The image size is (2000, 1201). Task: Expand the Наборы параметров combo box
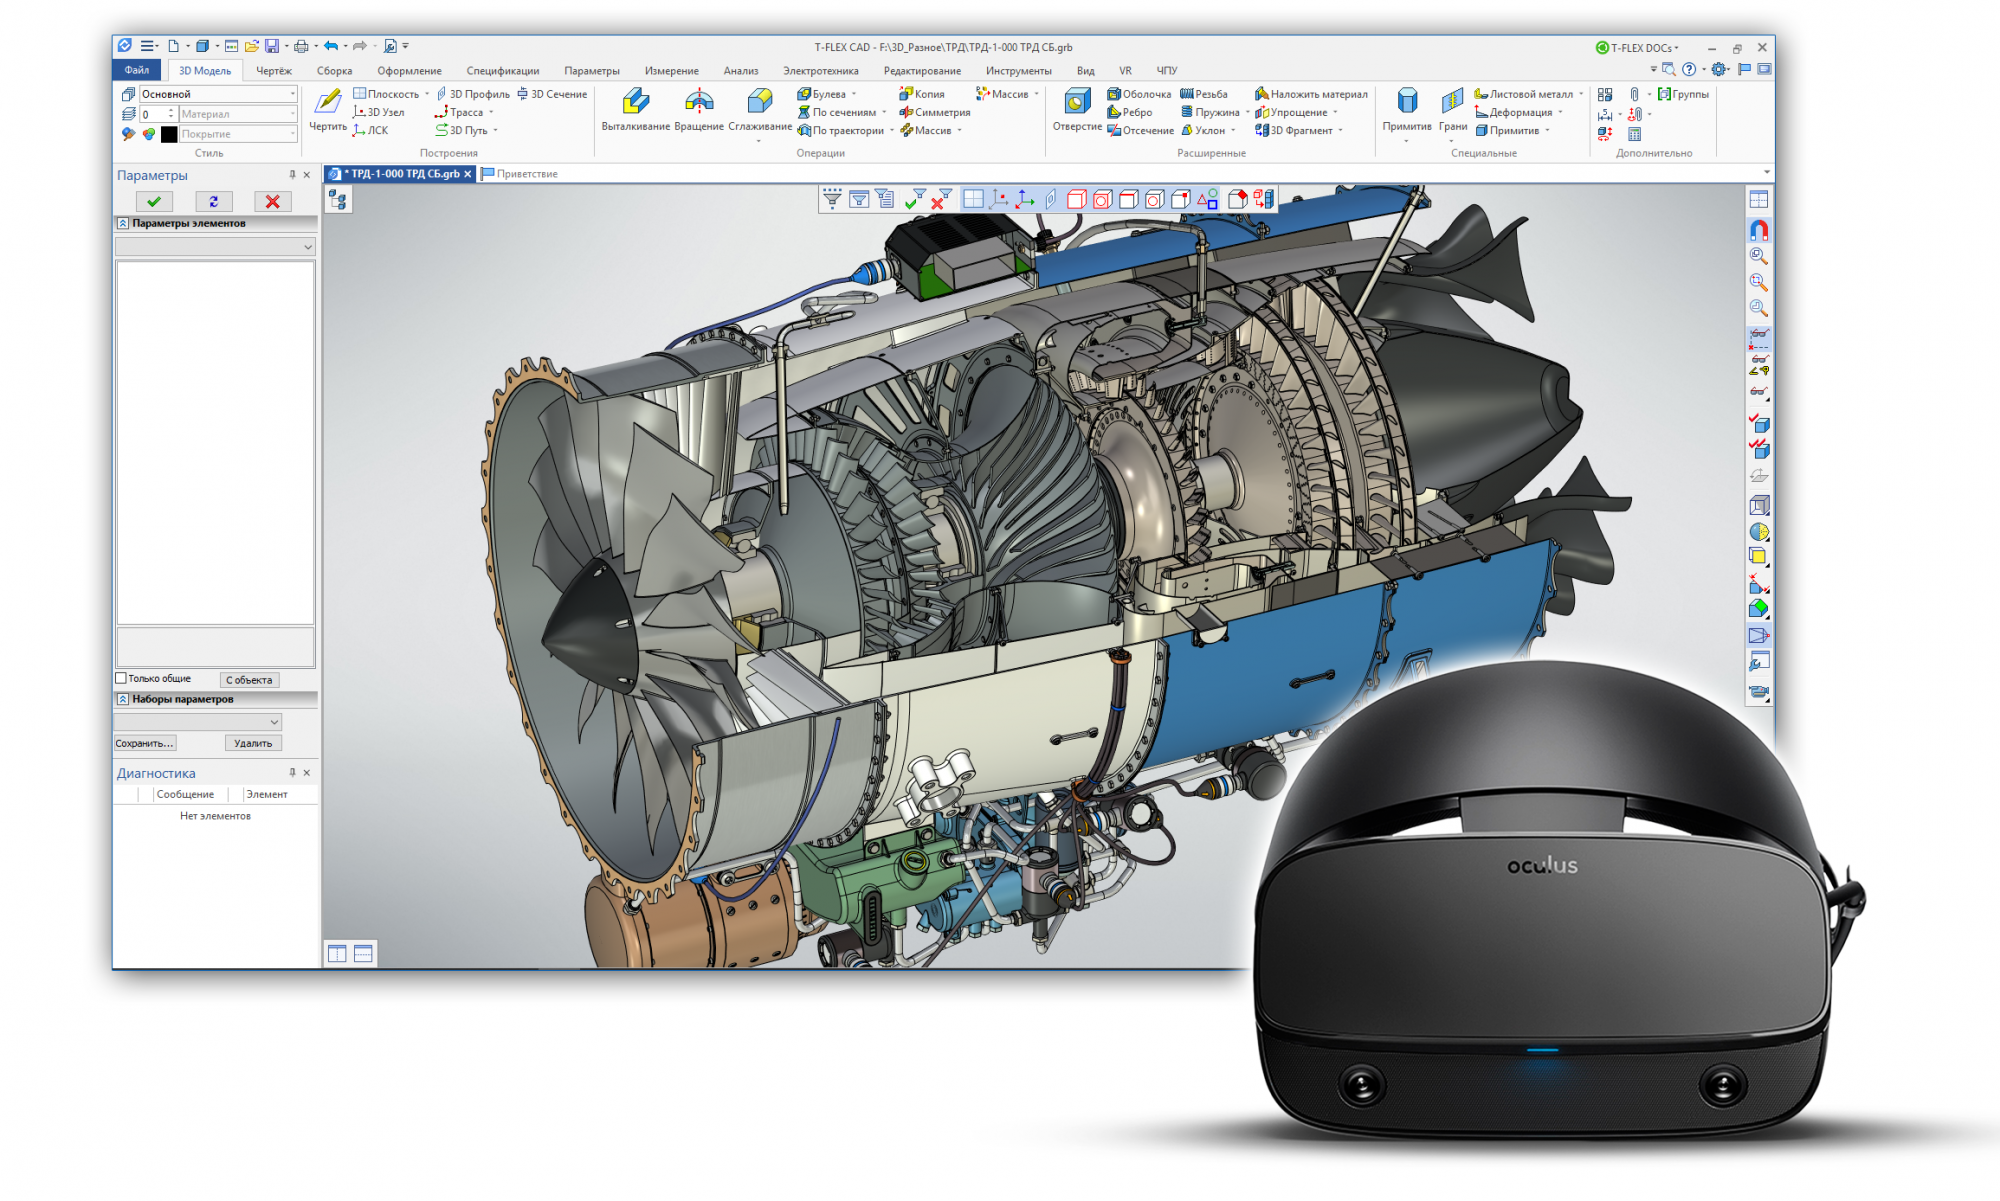[274, 722]
